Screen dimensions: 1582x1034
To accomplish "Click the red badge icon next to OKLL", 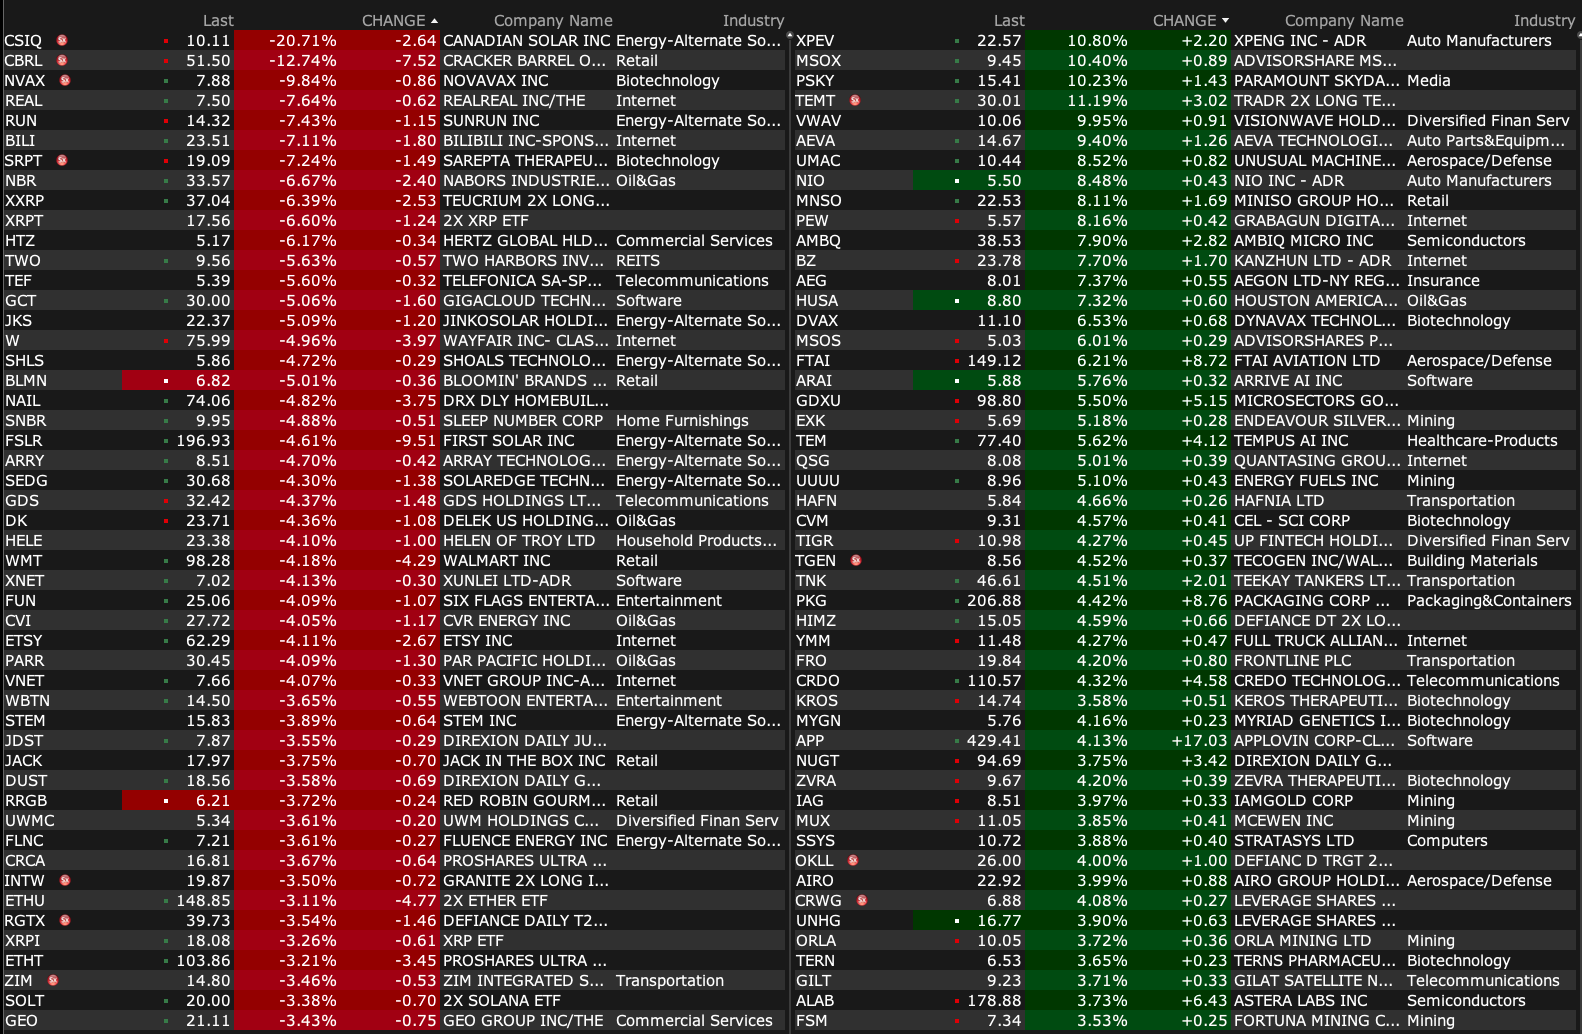I will [x=853, y=861].
